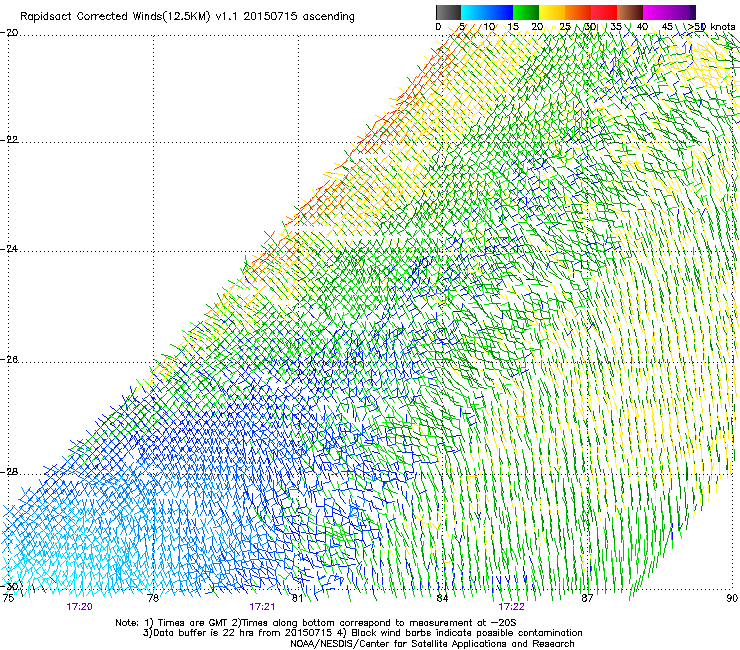Screen dimensions: 740x650
Task: Click the date '20150715 ascending' in the title
Action: click(299, 16)
